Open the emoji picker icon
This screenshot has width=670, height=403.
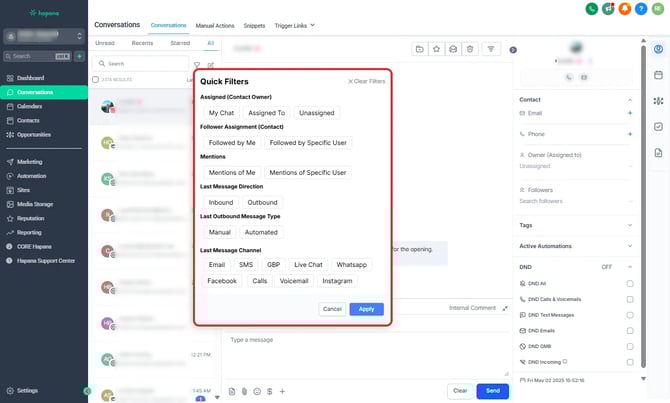coord(257,391)
